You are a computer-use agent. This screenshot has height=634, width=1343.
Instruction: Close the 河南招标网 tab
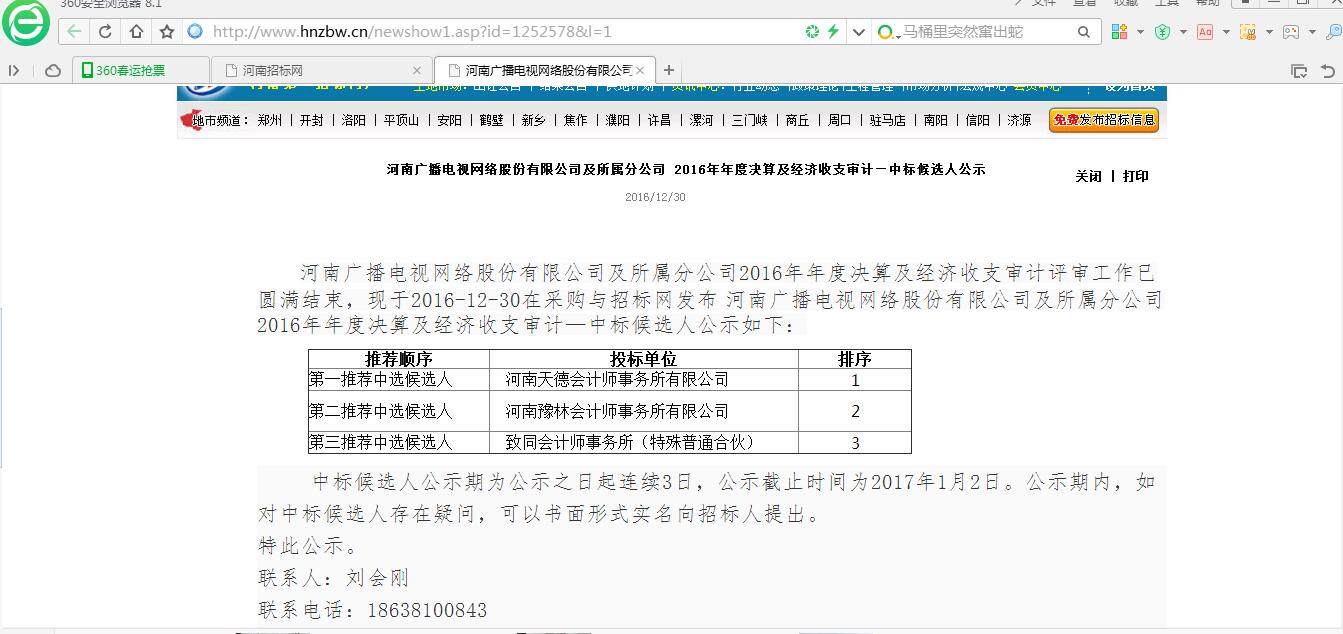coord(418,71)
